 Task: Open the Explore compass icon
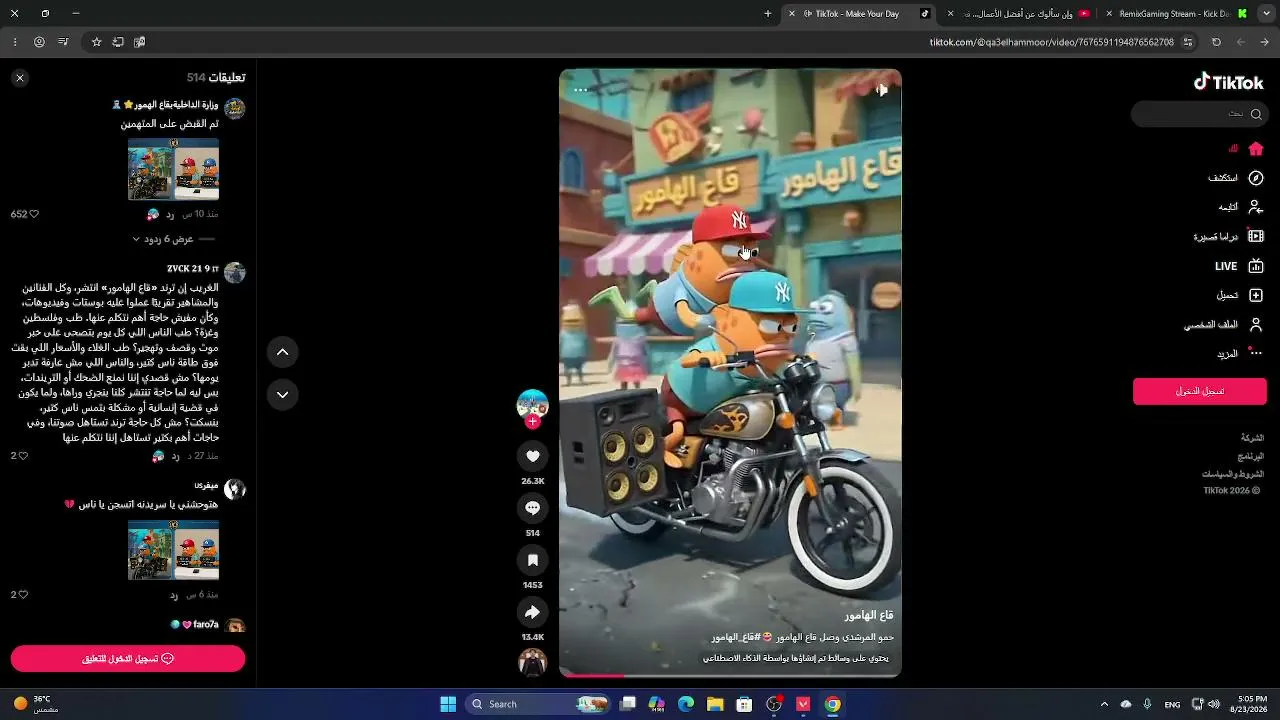coord(1256,178)
